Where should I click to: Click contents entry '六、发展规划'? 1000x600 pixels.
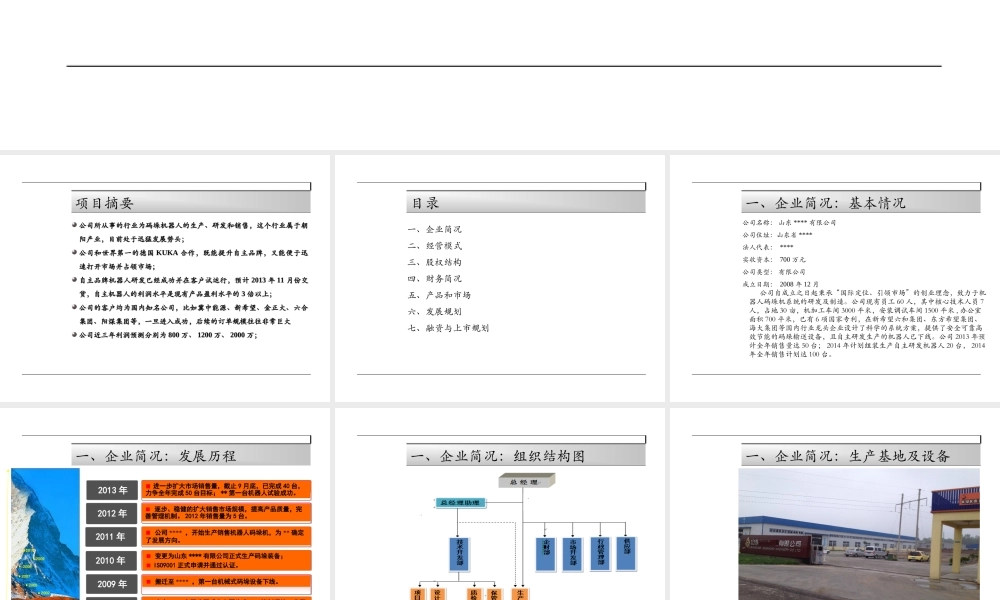(x=434, y=312)
